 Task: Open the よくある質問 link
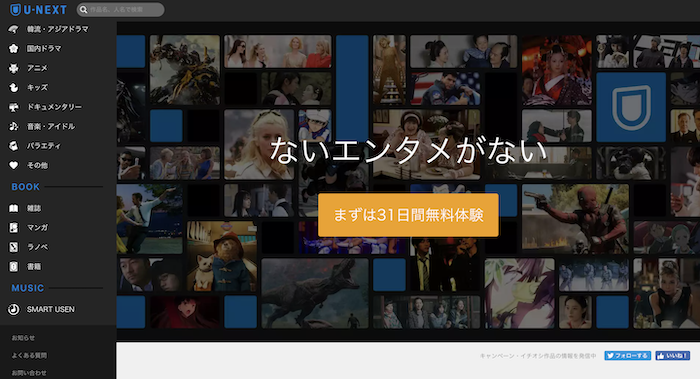(x=29, y=355)
